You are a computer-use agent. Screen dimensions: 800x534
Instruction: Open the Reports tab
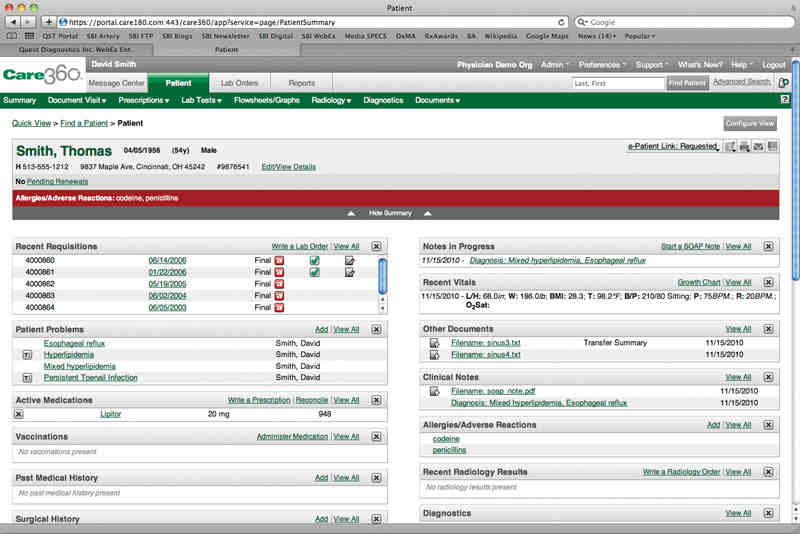pyautogui.click(x=302, y=83)
